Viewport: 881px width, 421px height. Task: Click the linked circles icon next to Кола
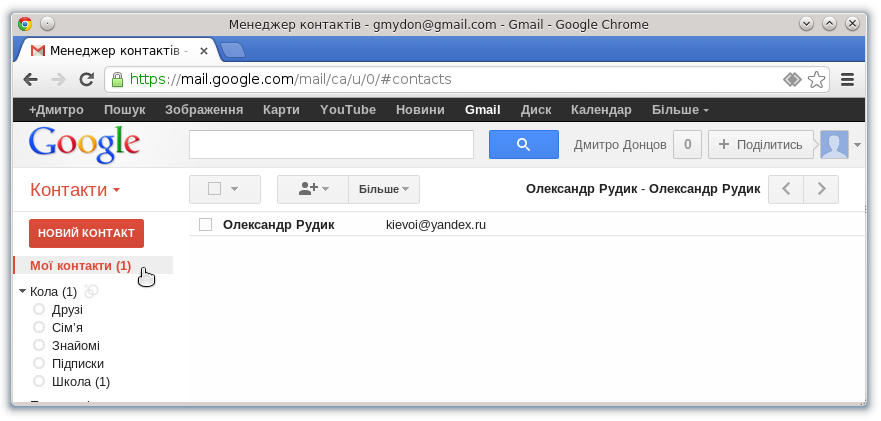coord(91,291)
